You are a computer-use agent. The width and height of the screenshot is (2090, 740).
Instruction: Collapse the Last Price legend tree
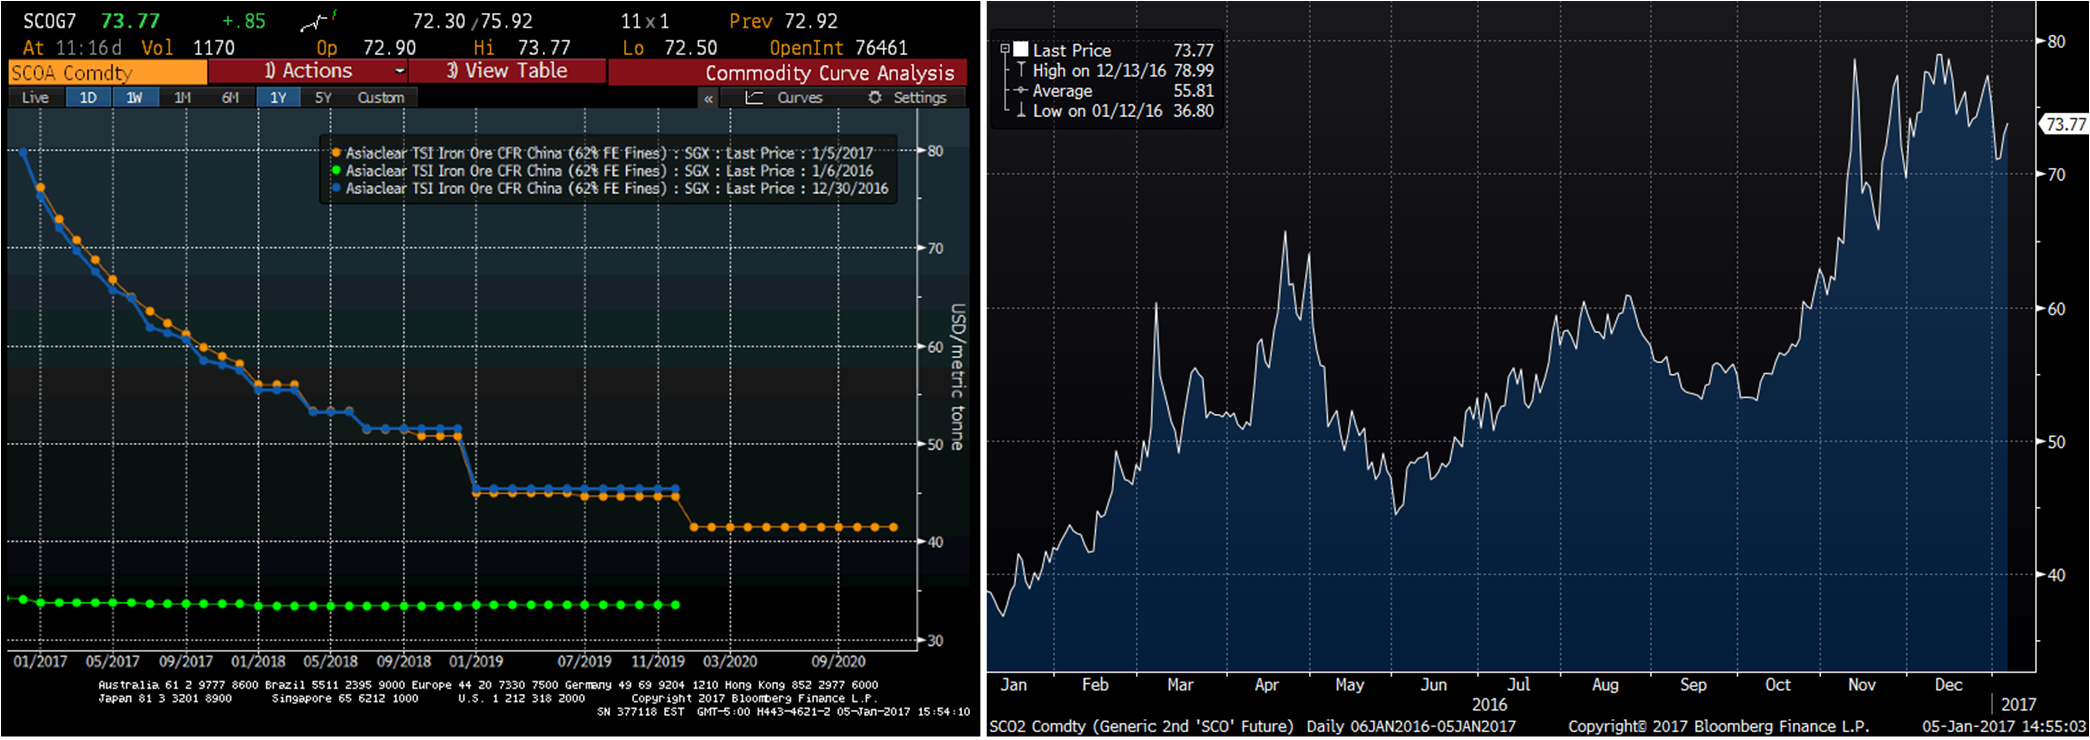point(1005,49)
